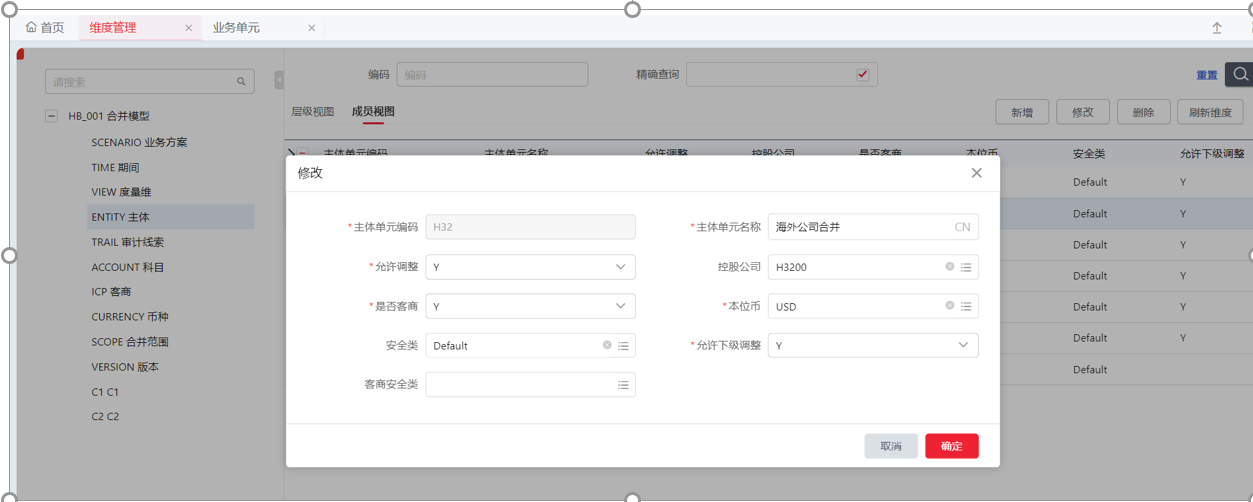This screenshot has height=502, width=1253.
Task: Open list picker icon for 安全类 field
Action: 623,346
